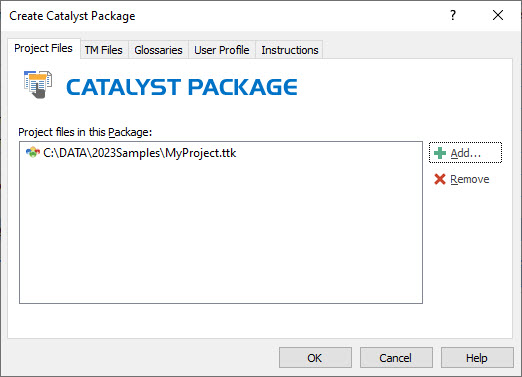Viewport: 522px width, 377px height.
Task: Click the Remove button text
Action: click(x=470, y=179)
